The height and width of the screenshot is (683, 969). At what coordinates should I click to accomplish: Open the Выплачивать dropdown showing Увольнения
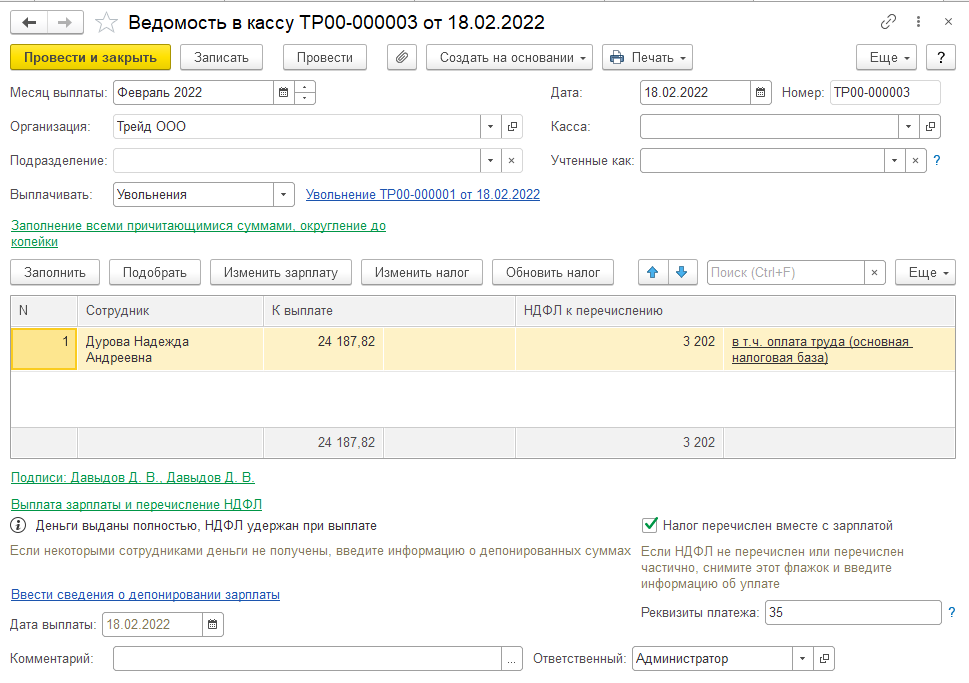[284, 195]
